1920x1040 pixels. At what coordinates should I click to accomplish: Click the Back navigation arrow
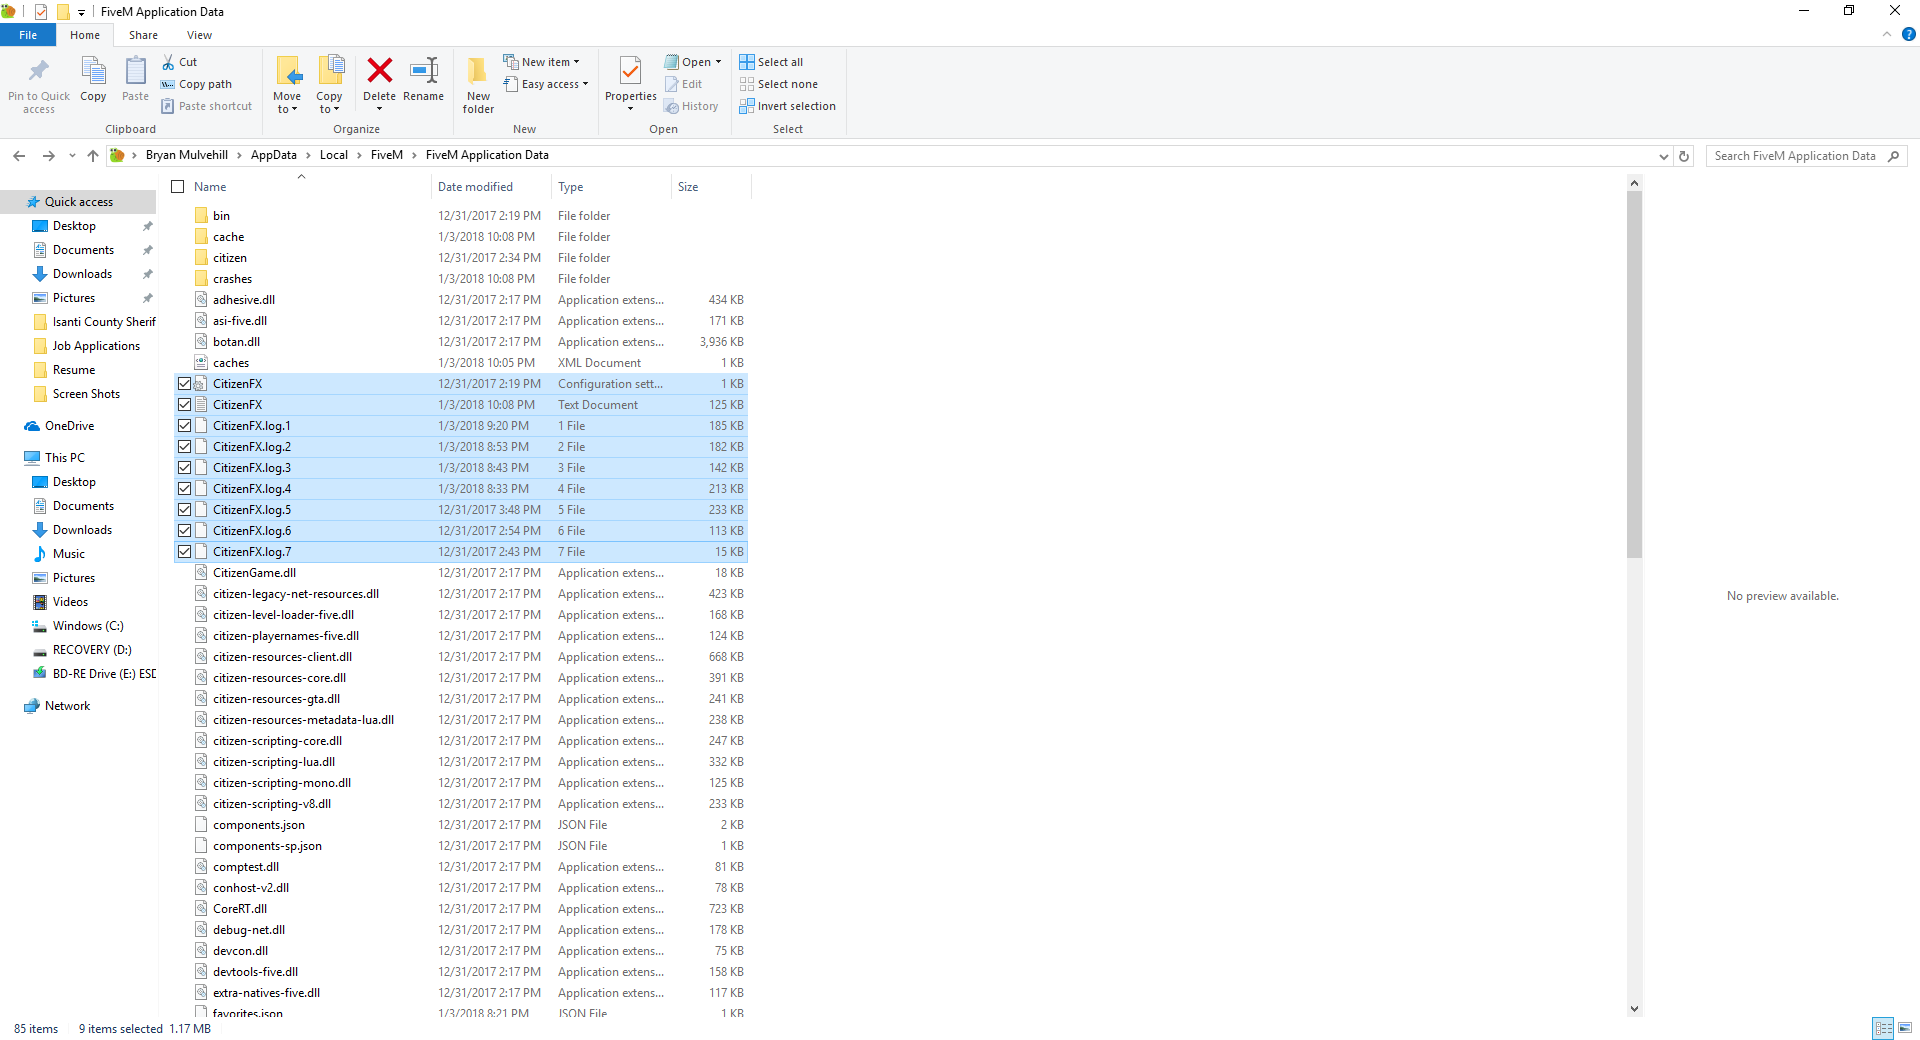(x=19, y=155)
